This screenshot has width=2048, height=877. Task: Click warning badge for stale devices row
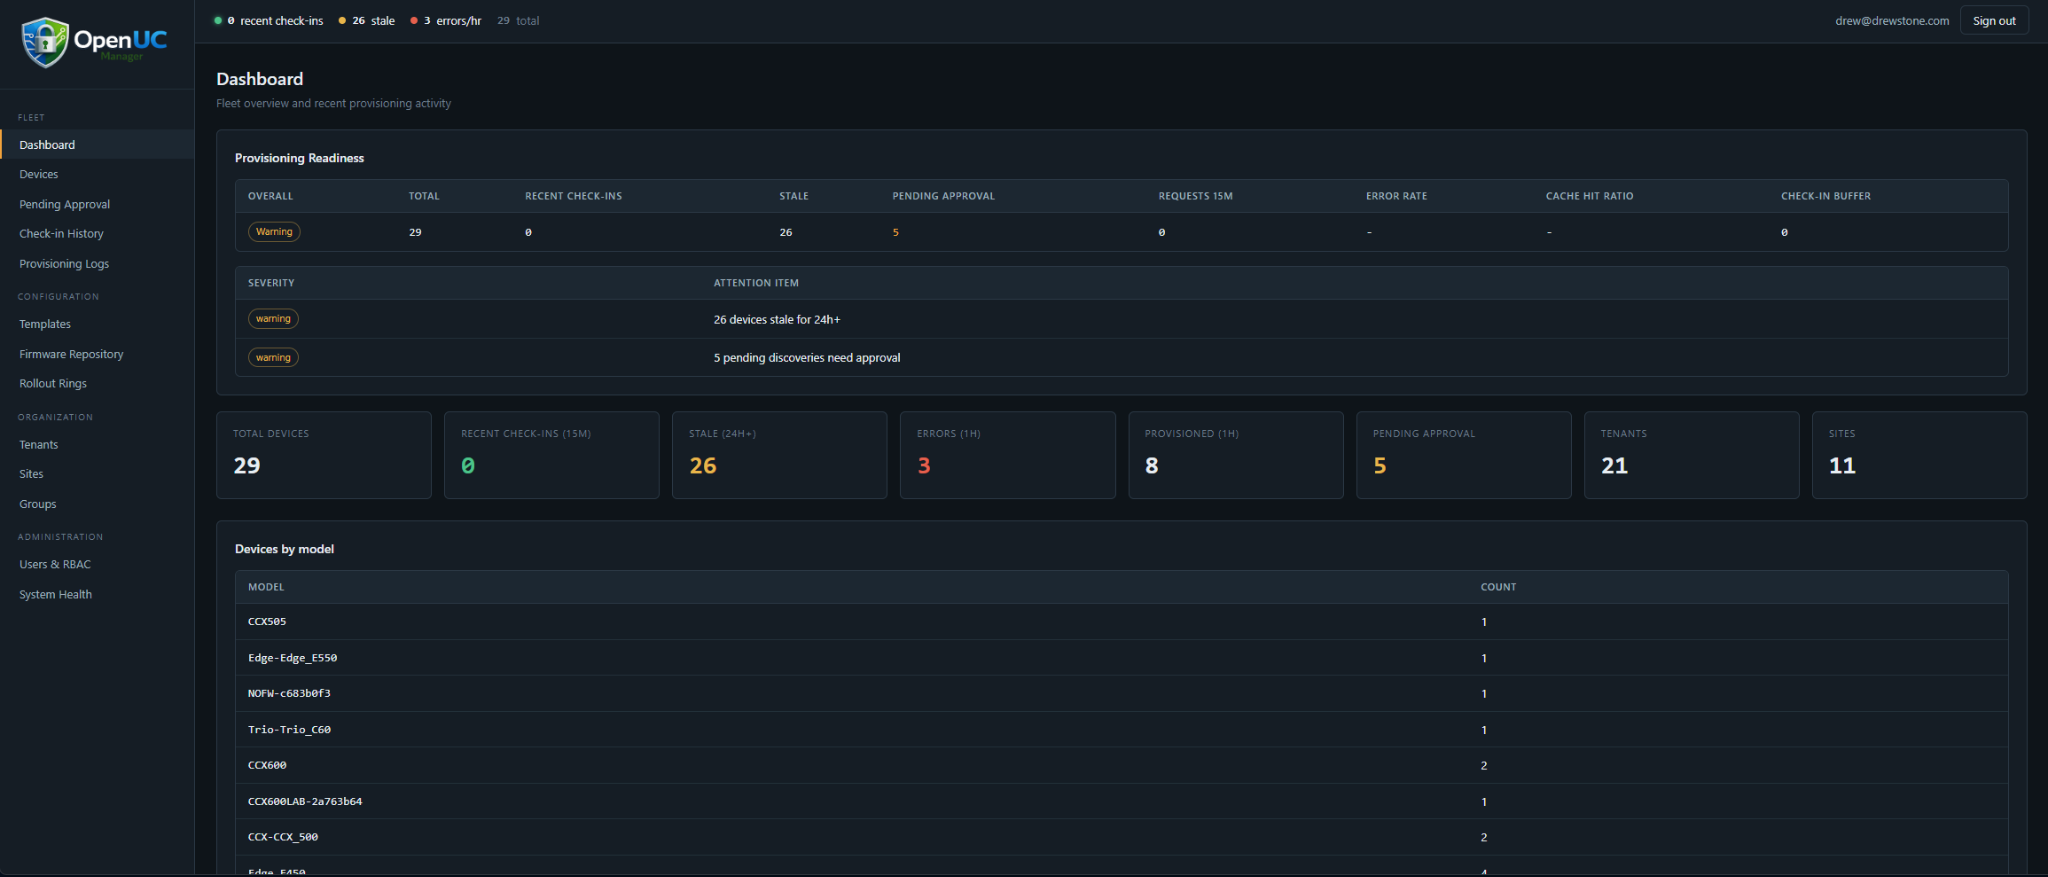[x=273, y=319]
